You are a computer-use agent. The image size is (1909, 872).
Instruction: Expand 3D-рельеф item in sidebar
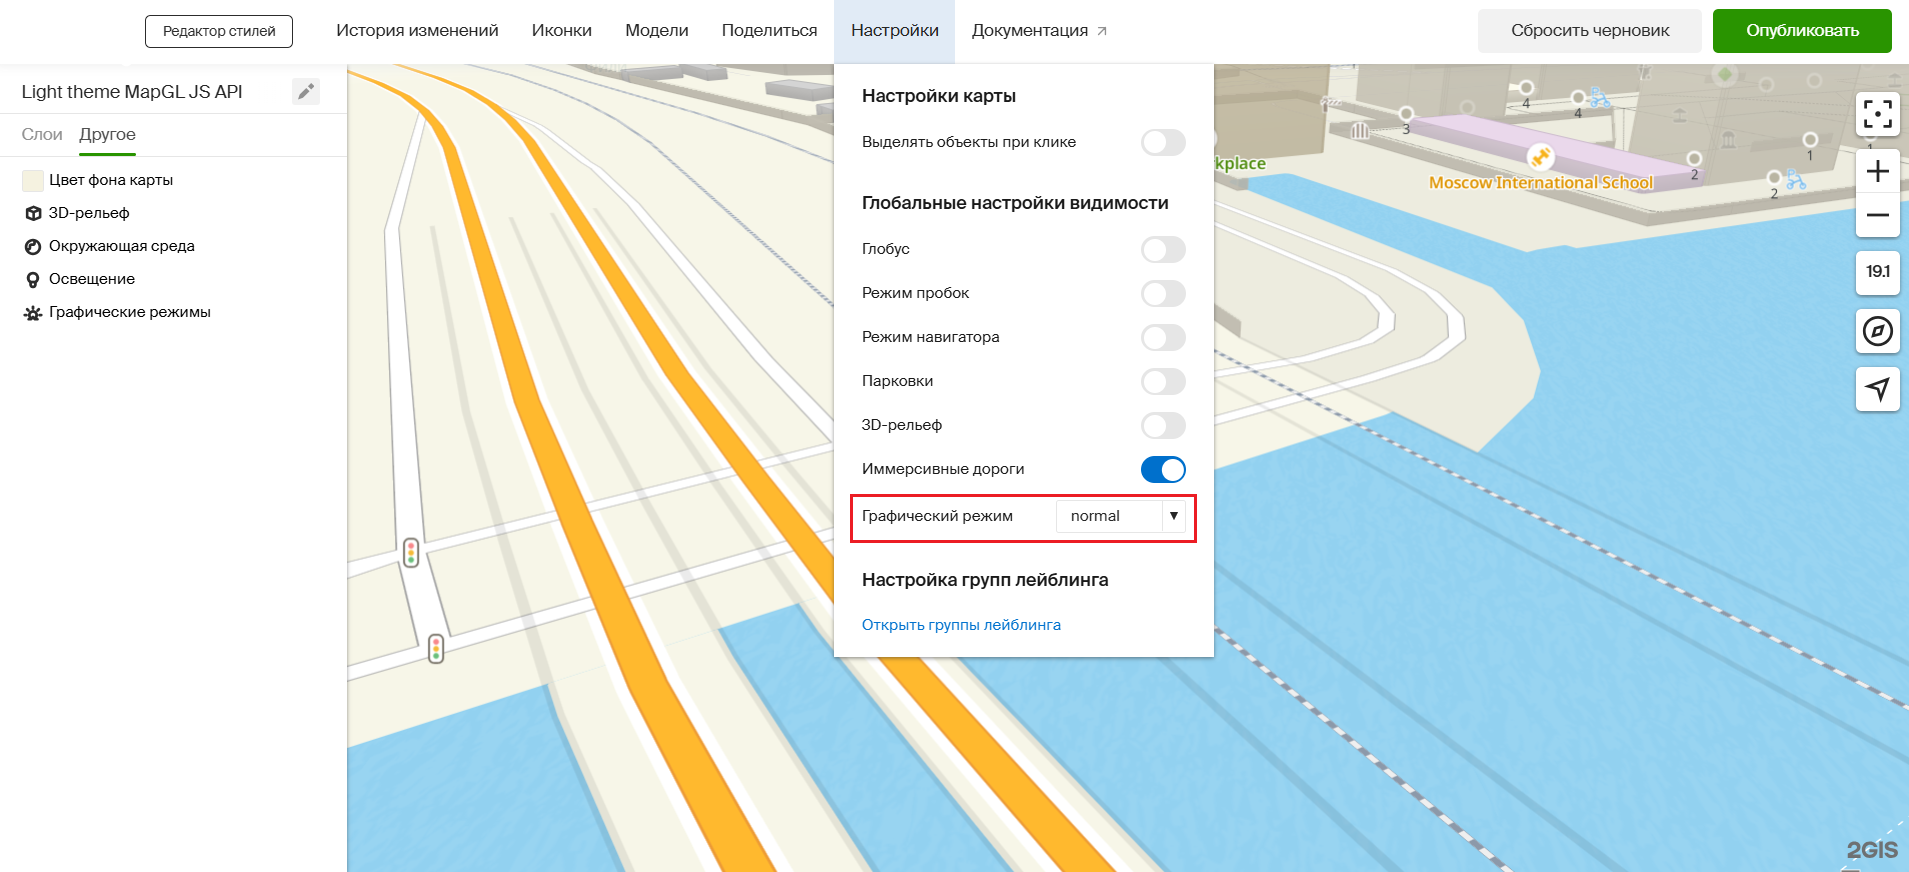click(x=88, y=213)
